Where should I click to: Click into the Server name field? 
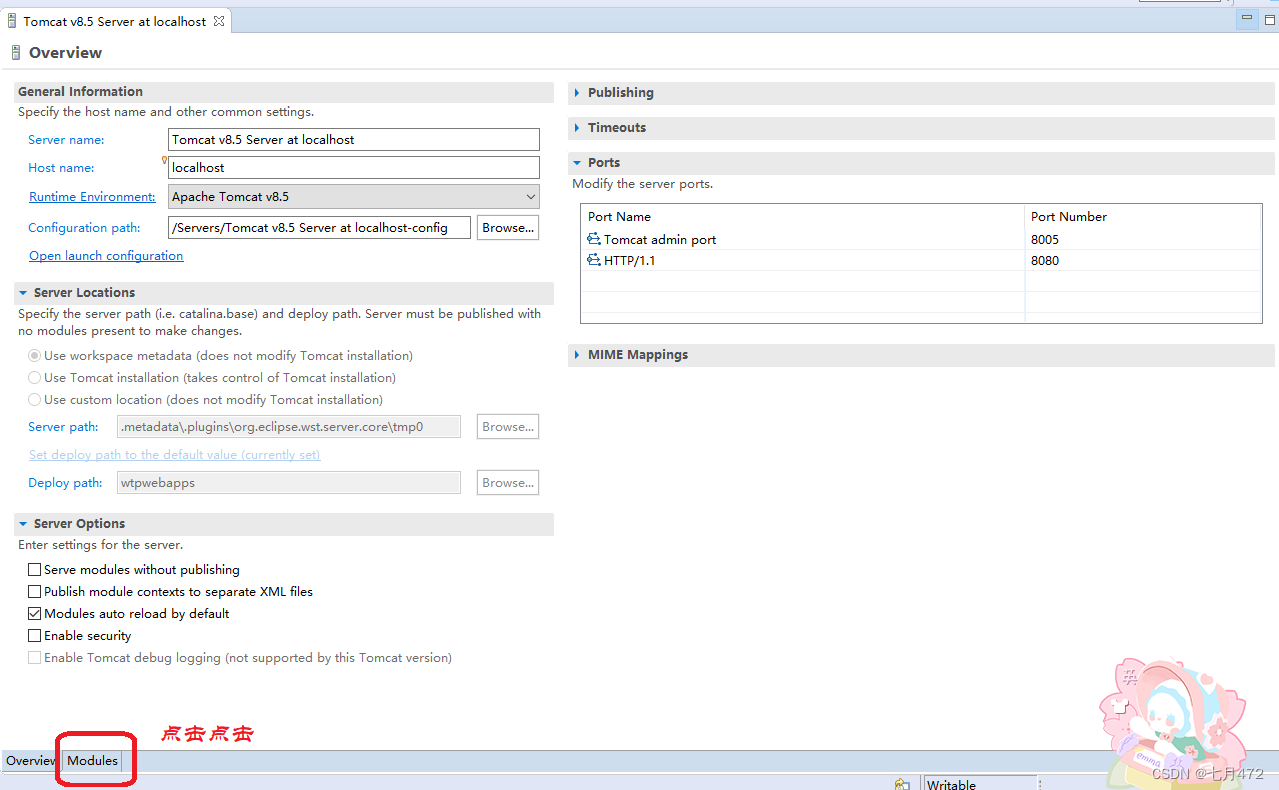[354, 140]
